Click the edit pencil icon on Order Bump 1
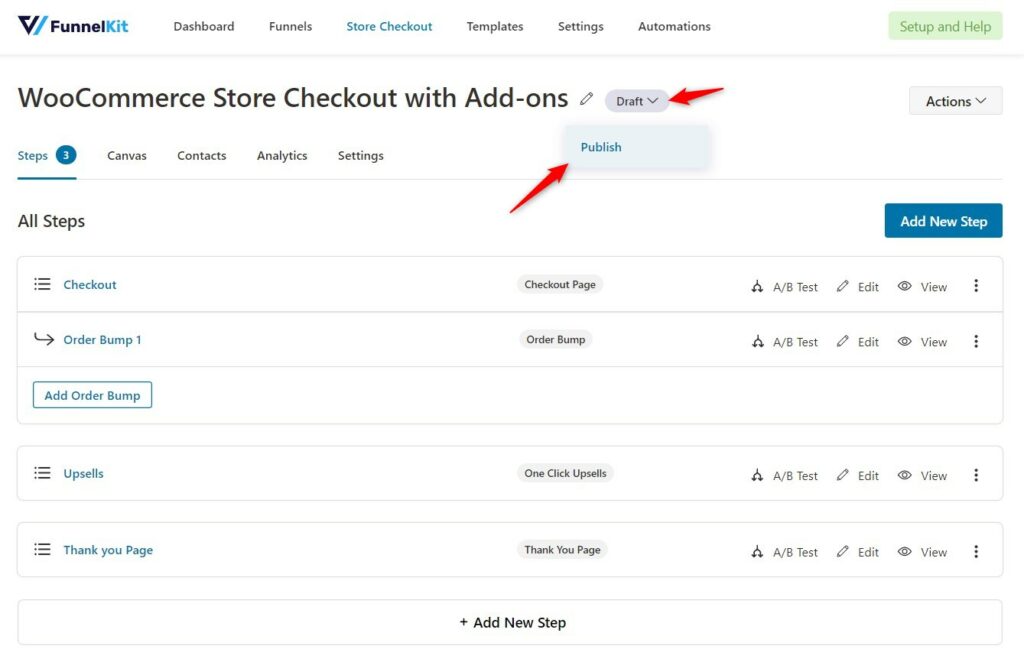This screenshot has width=1024, height=662. point(842,341)
